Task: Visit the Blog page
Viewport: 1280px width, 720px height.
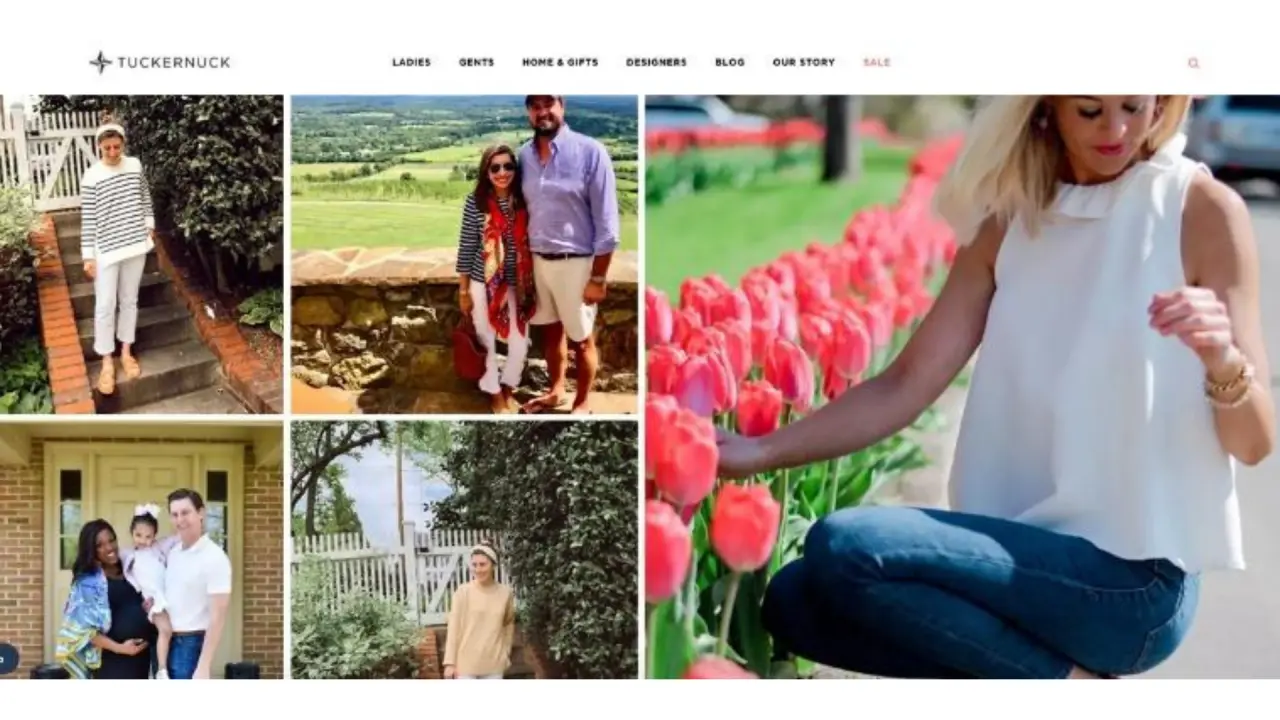Action: 730,62
